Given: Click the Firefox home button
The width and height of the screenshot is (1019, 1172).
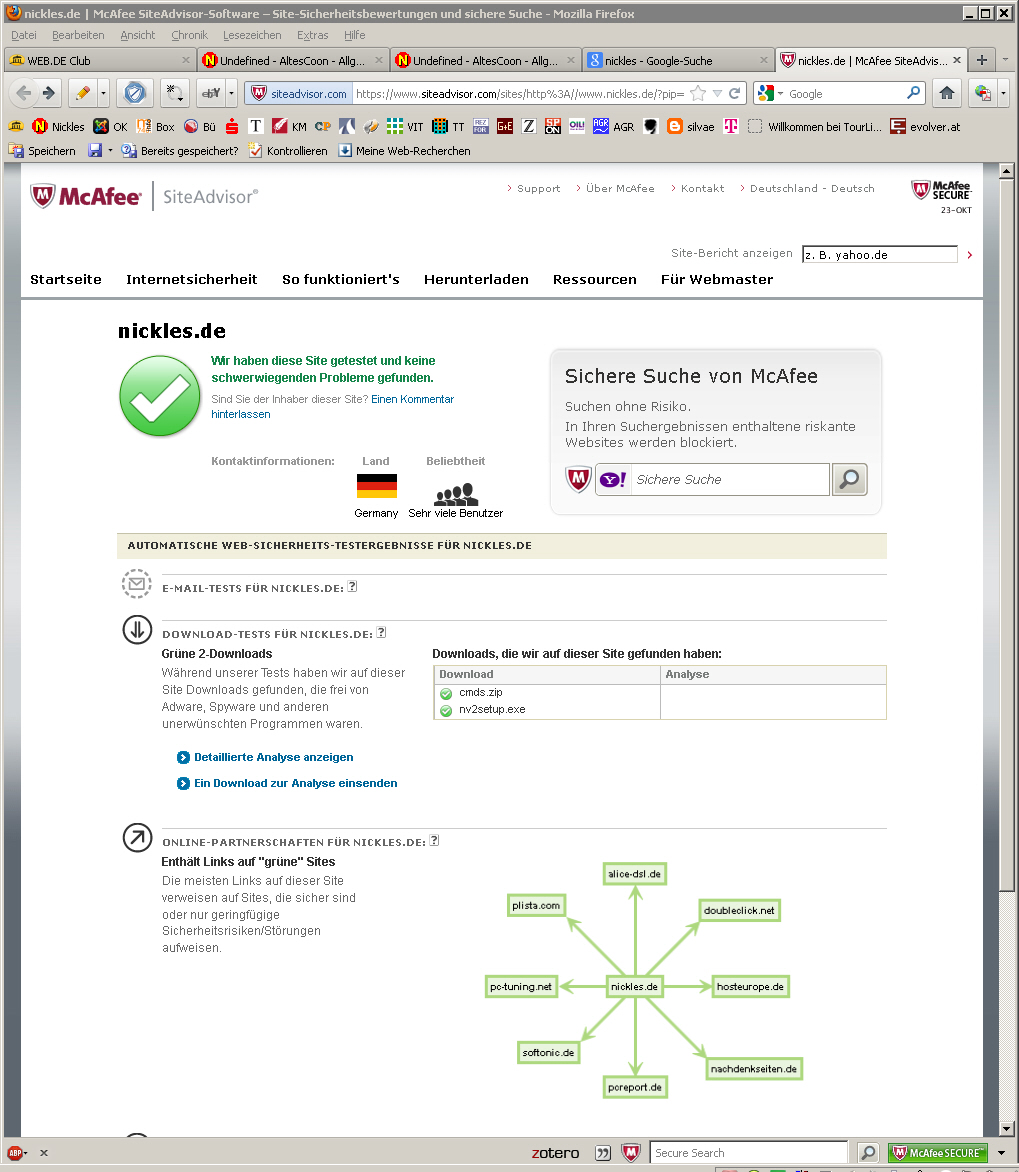Looking at the screenshot, I should [946, 93].
